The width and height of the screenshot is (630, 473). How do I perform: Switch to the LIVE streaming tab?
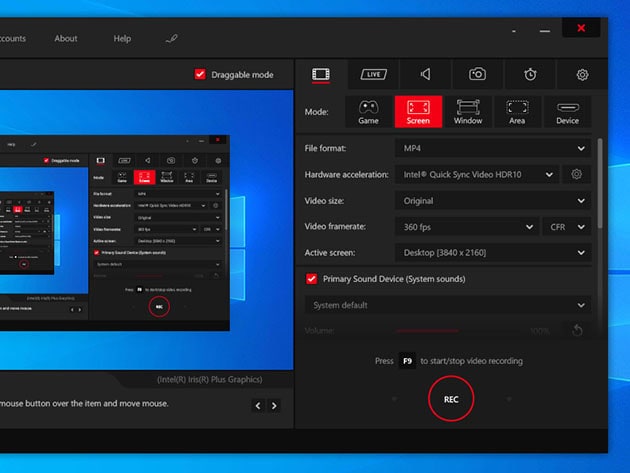pos(373,74)
